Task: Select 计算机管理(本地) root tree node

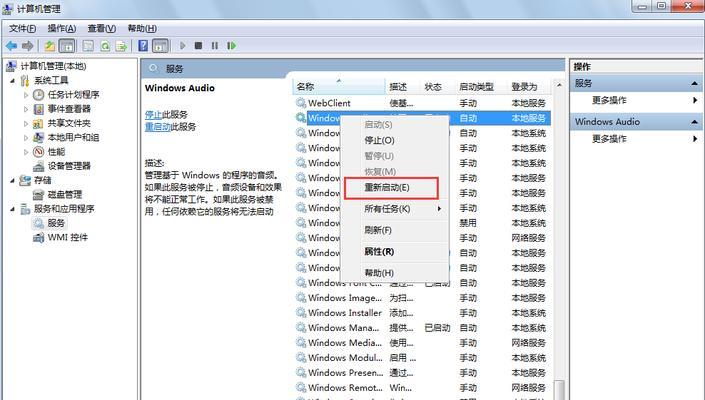Action: point(53,66)
